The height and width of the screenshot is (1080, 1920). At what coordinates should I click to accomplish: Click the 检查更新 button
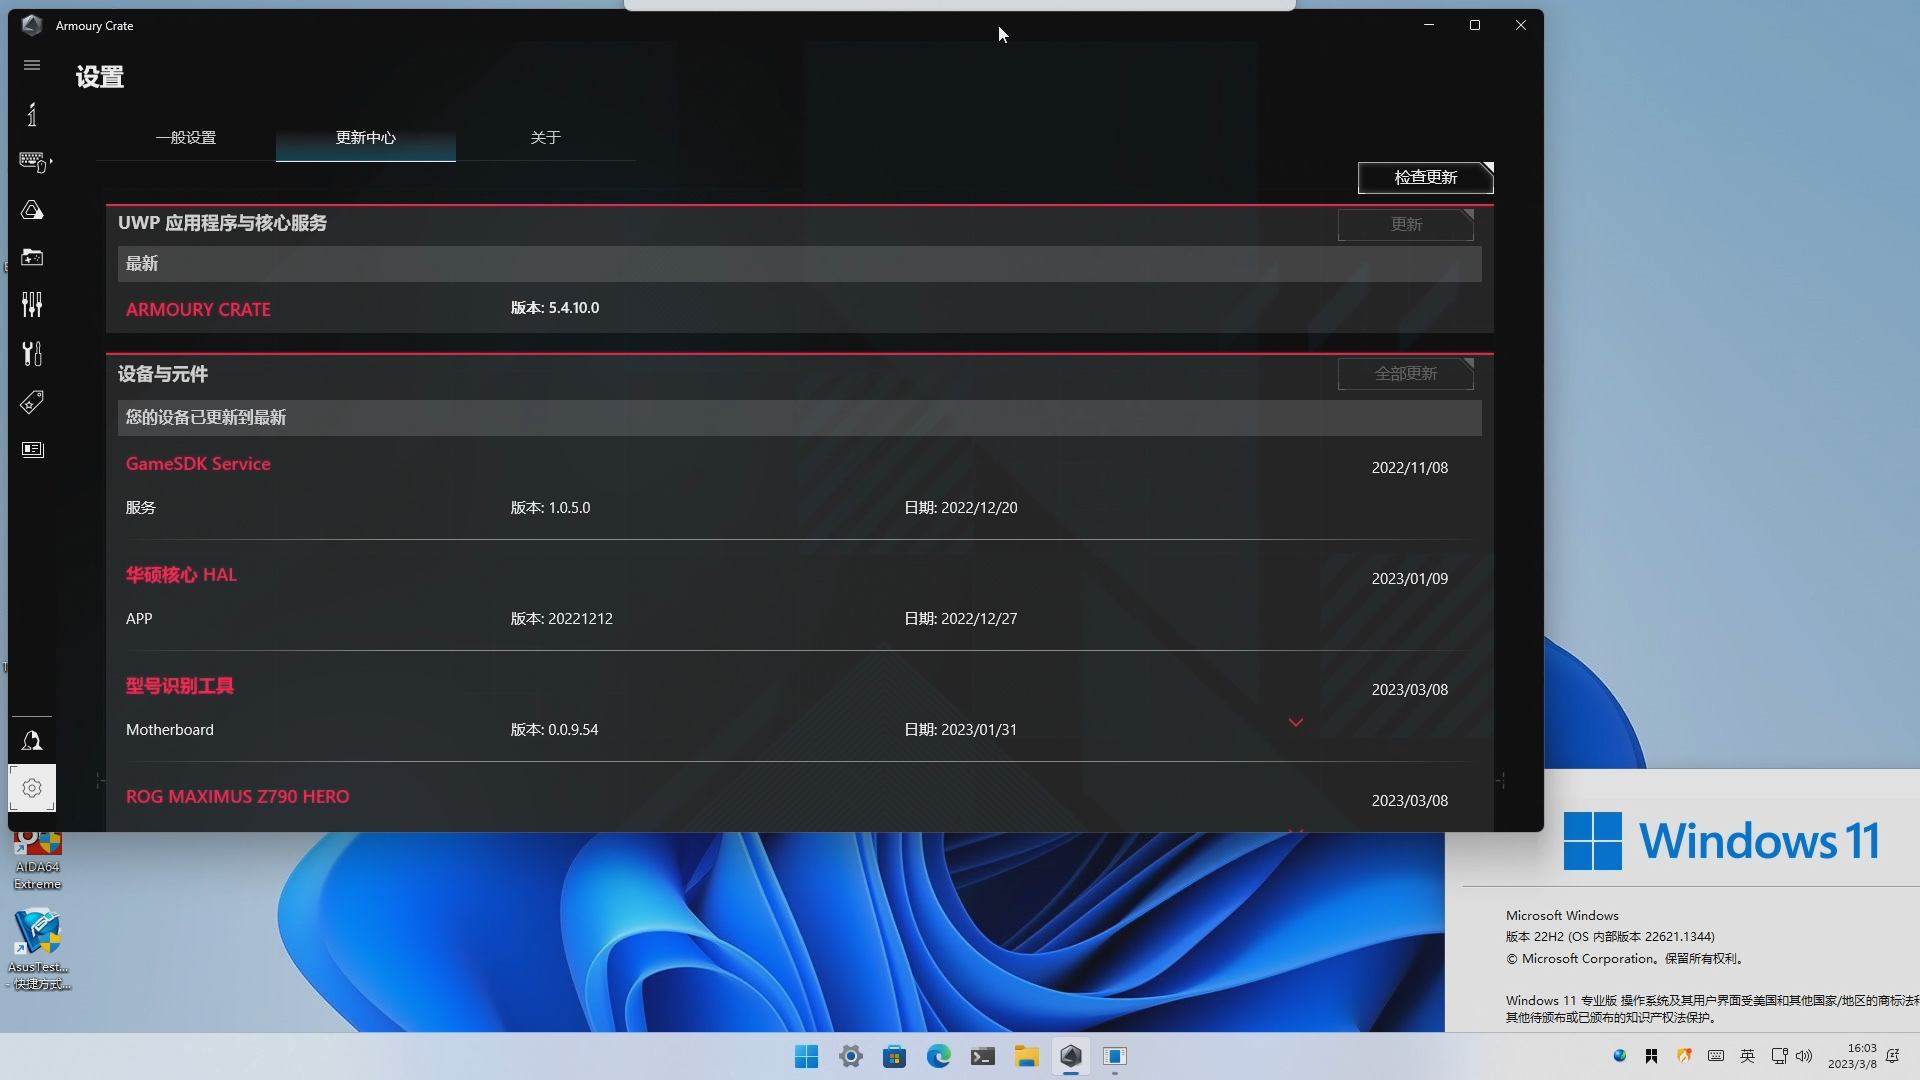coord(1425,177)
